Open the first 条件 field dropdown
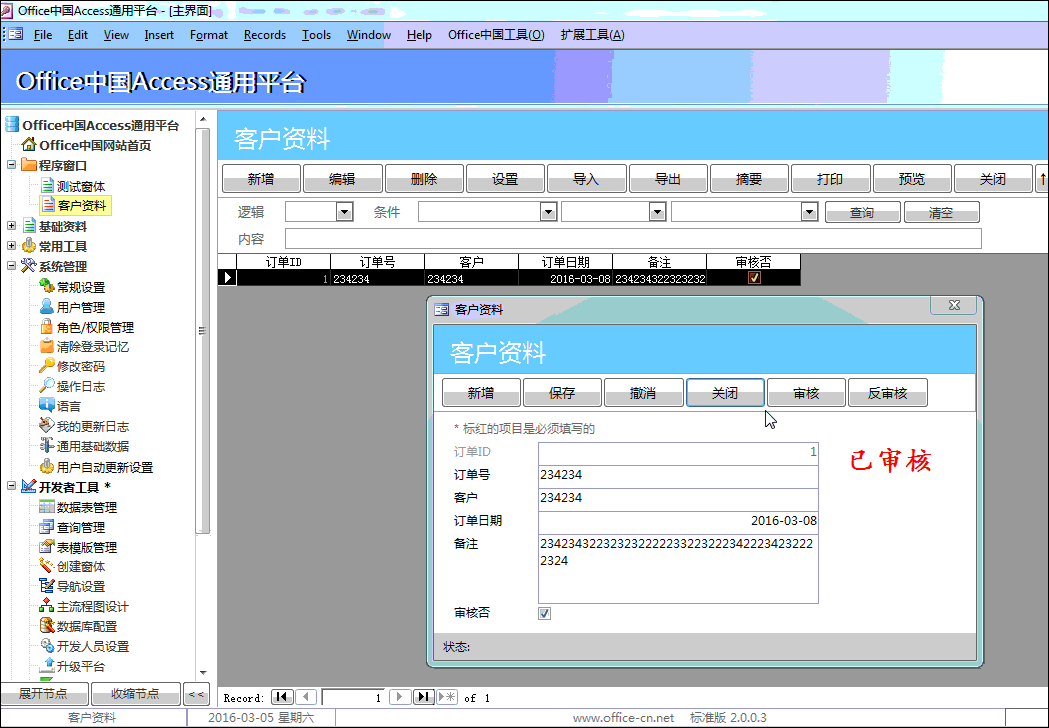The height and width of the screenshot is (728, 1049). pyautogui.click(x=549, y=212)
